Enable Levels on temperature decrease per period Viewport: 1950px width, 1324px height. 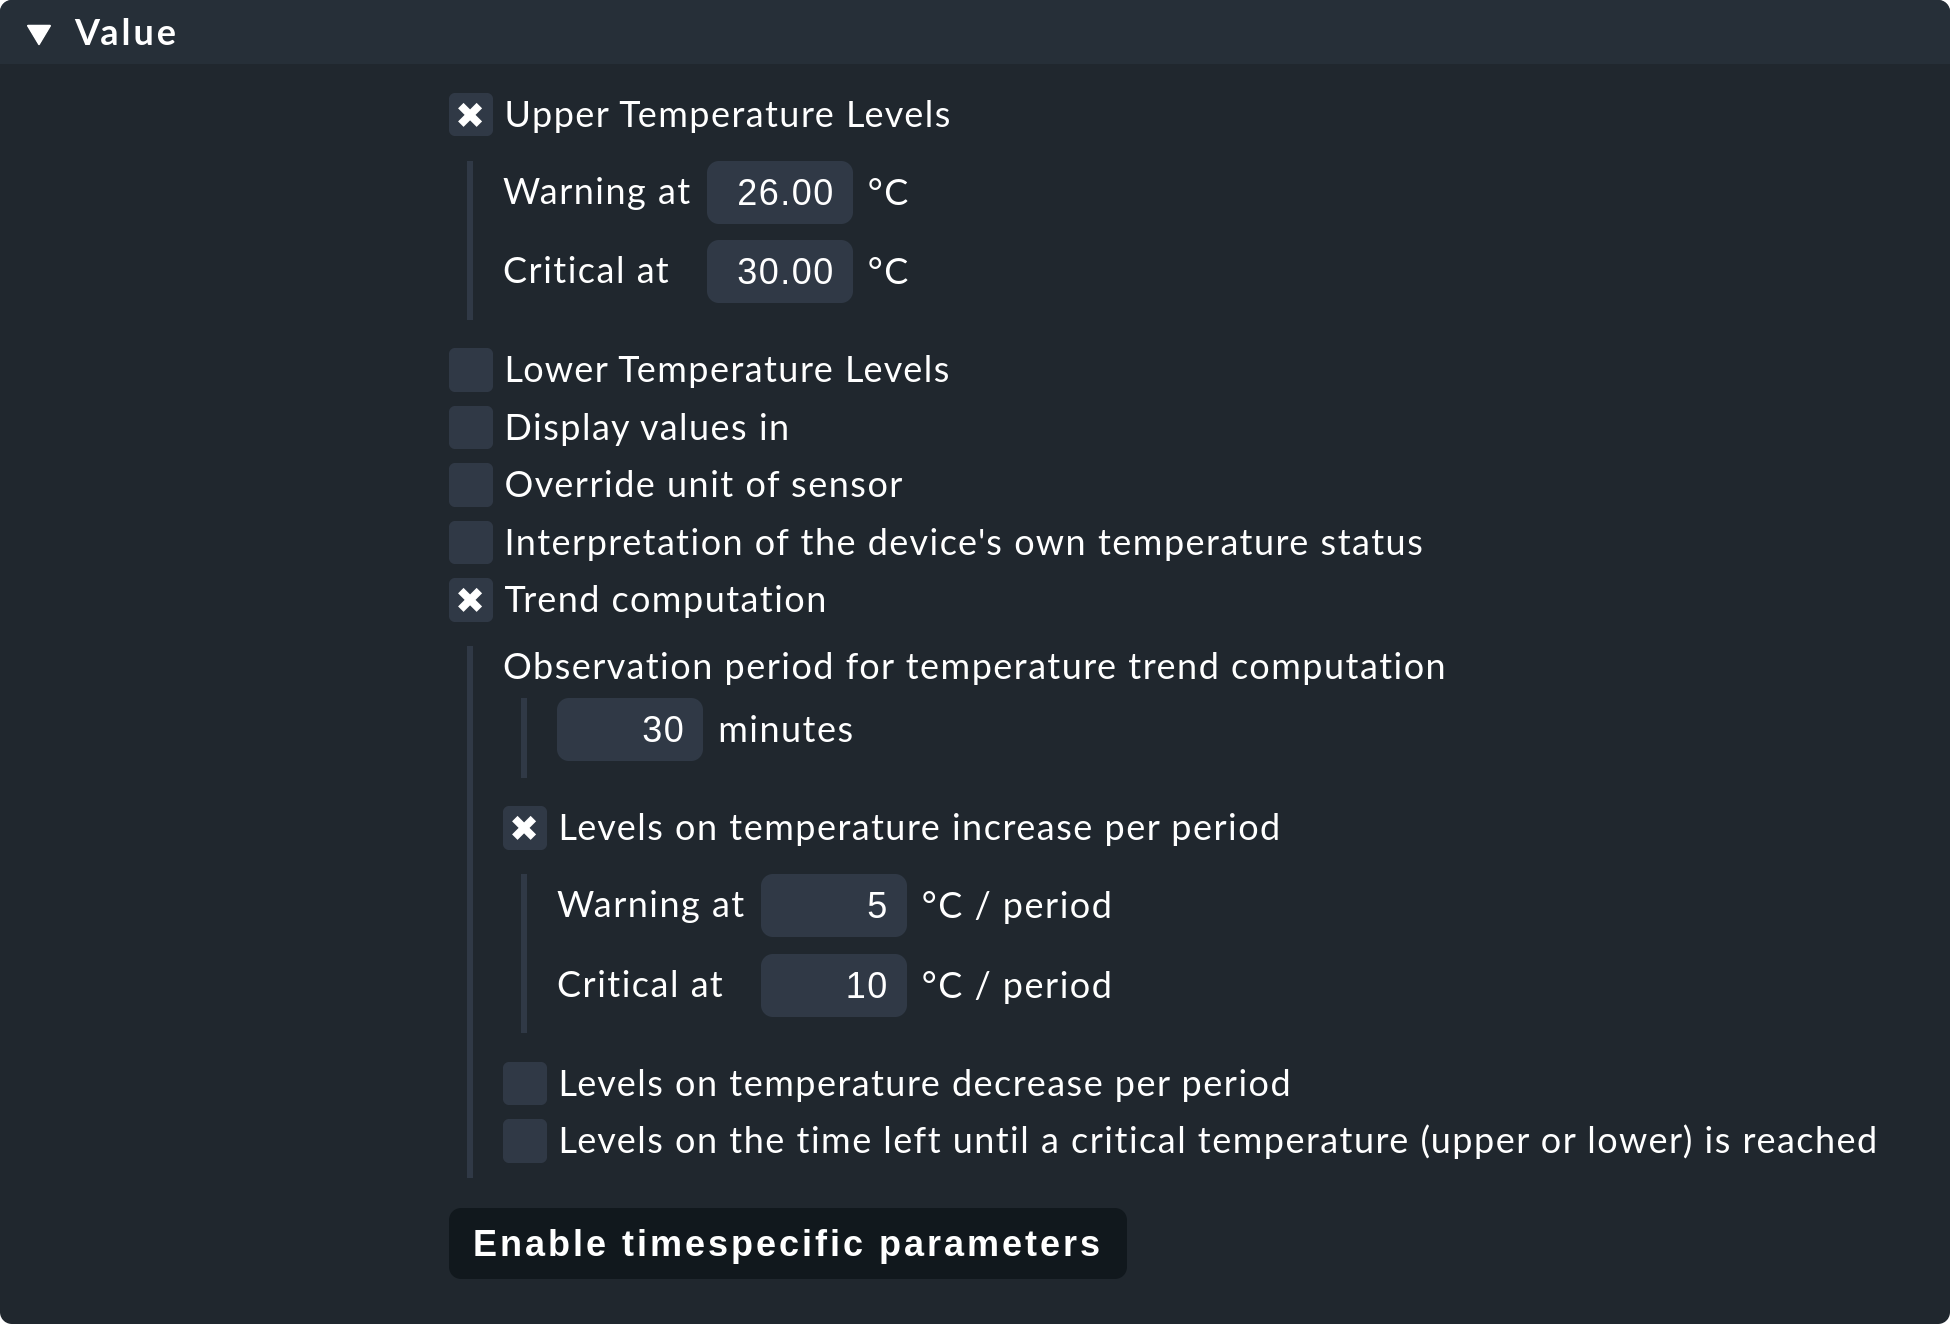525,1083
